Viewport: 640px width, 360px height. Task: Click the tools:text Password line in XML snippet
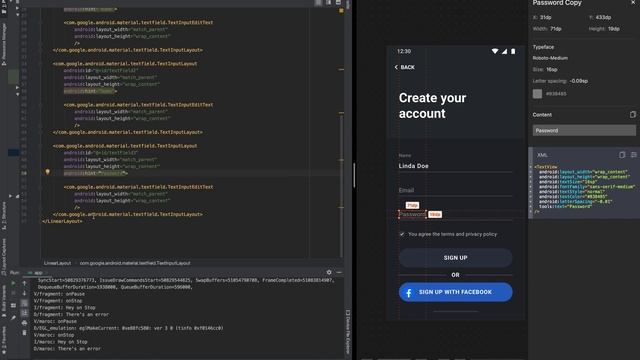565,207
